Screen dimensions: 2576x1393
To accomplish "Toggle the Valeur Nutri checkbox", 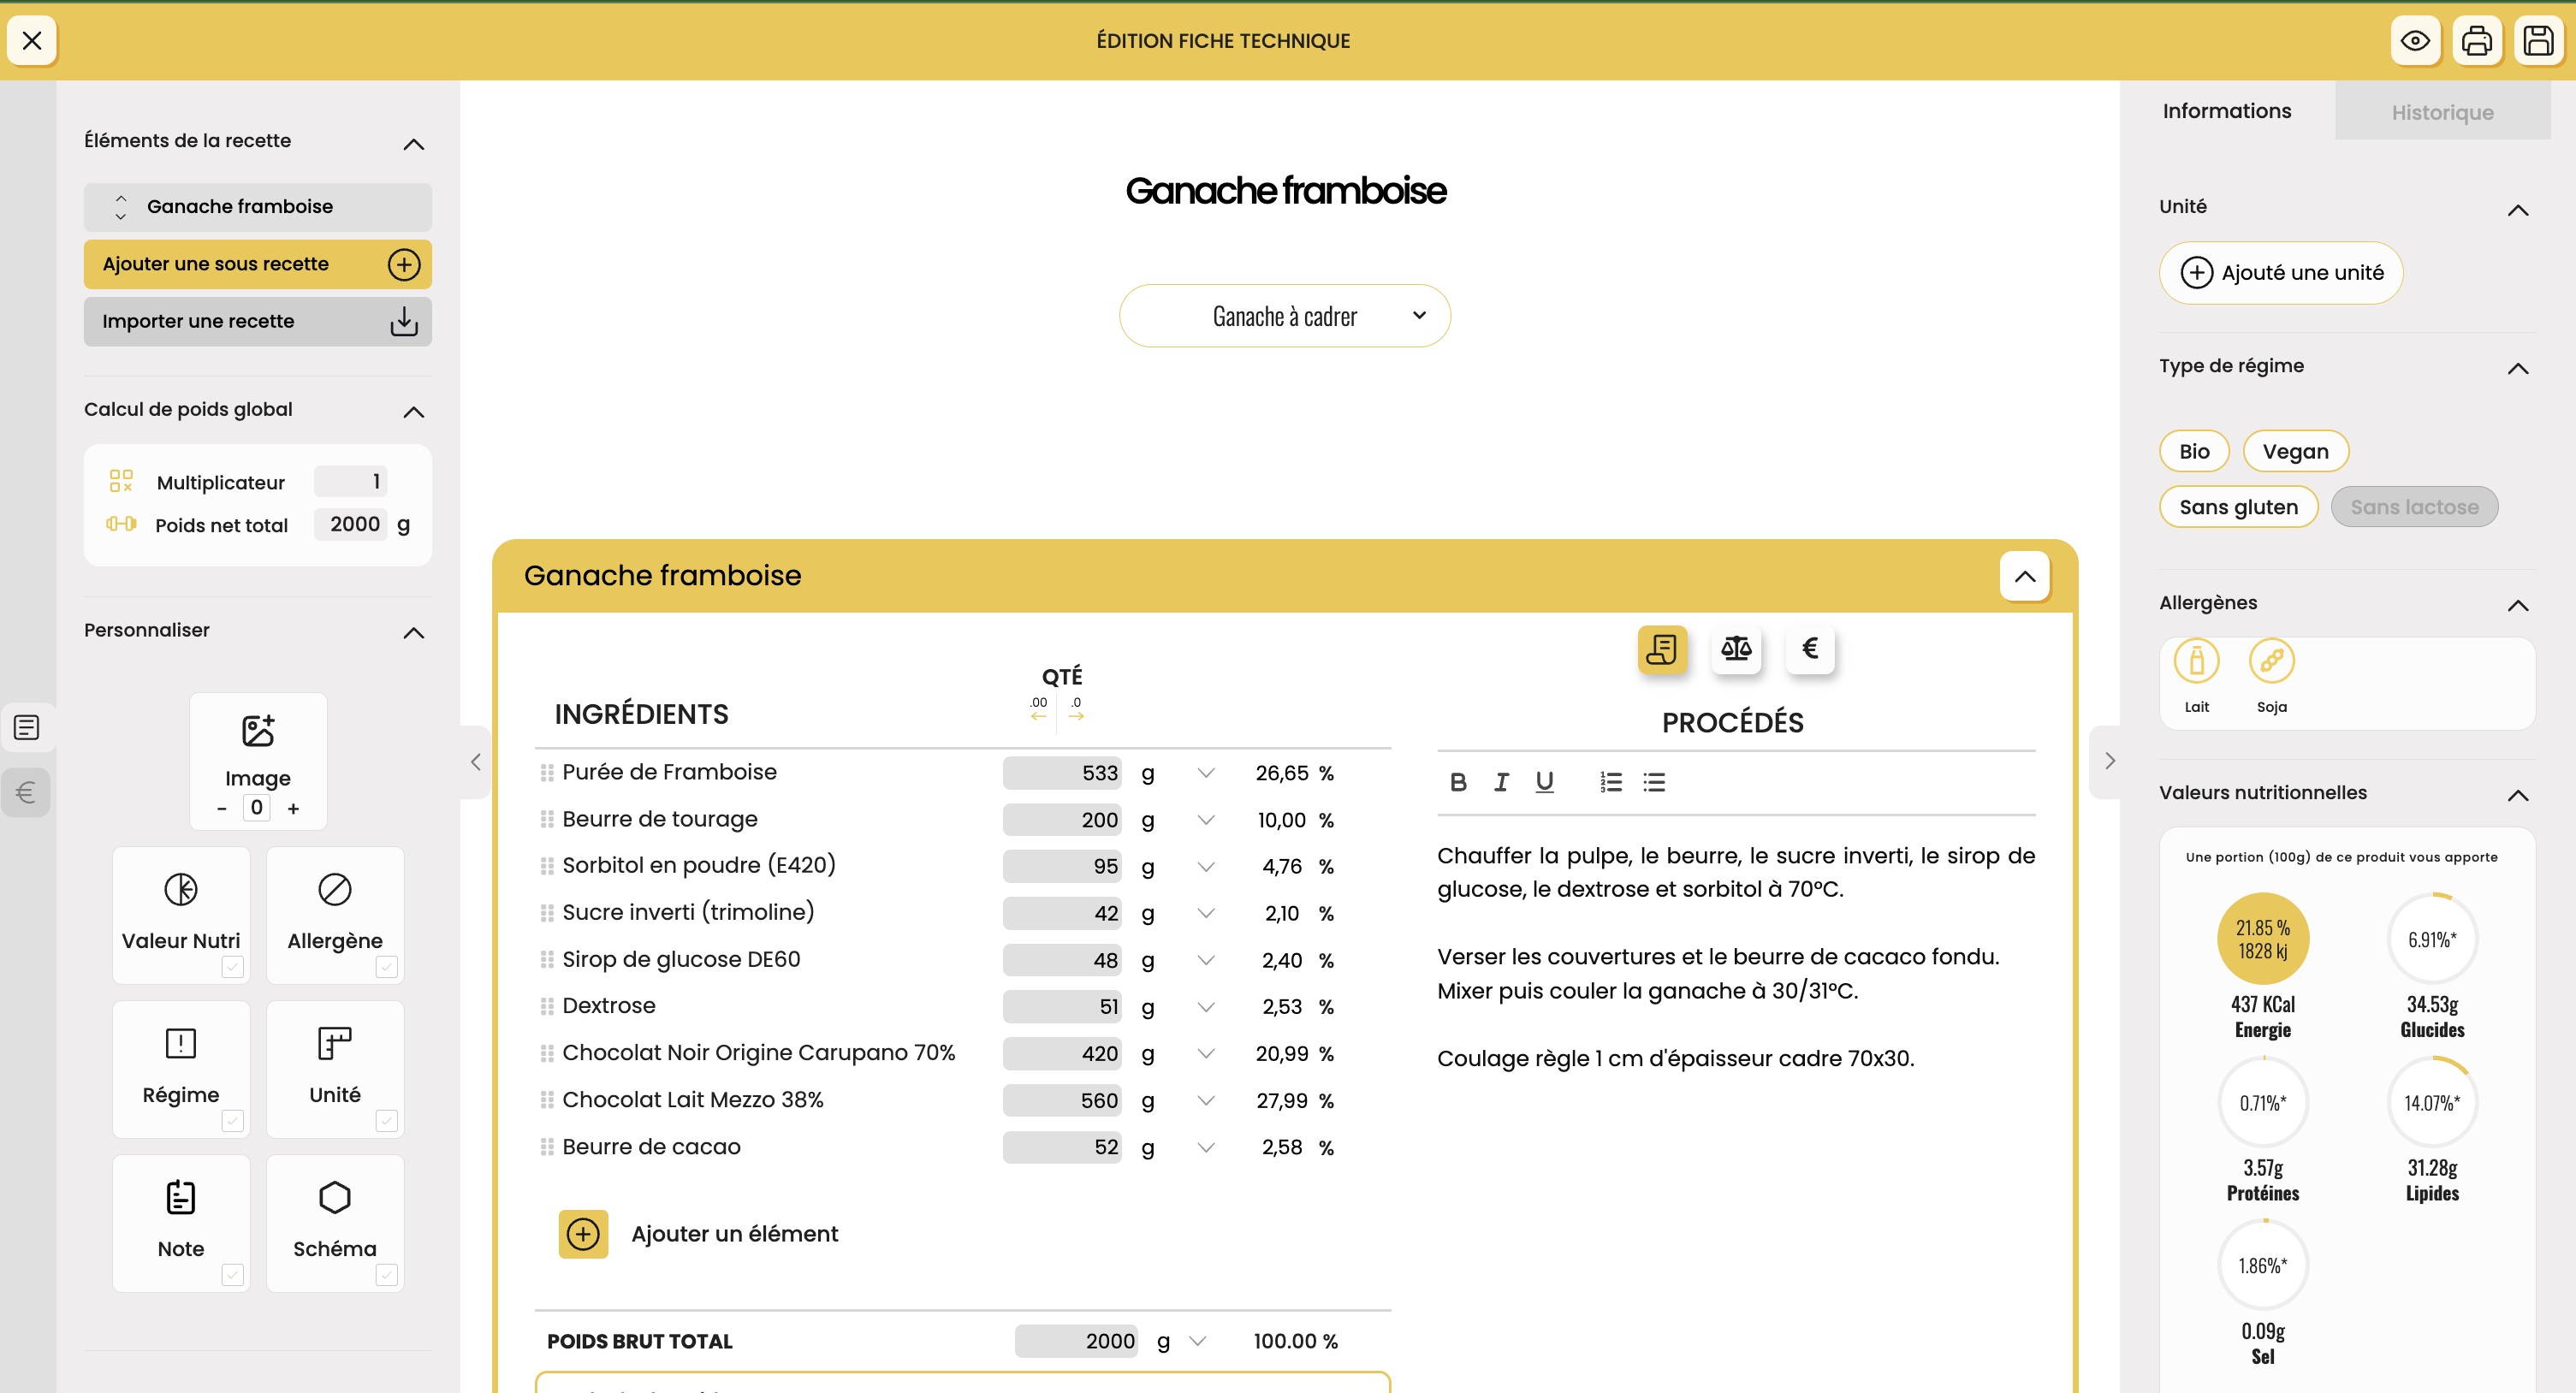I will pyautogui.click(x=232, y=967).
